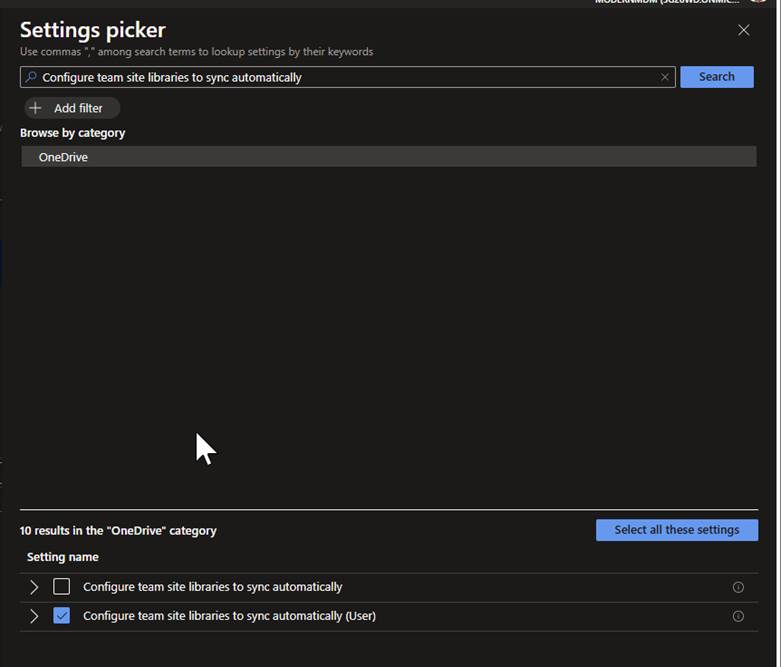This screenshot has width=781, height=667.
Task: Click the MODERNMDM tenant name at top
Action: pyautogui.click(x=667, y=3)
